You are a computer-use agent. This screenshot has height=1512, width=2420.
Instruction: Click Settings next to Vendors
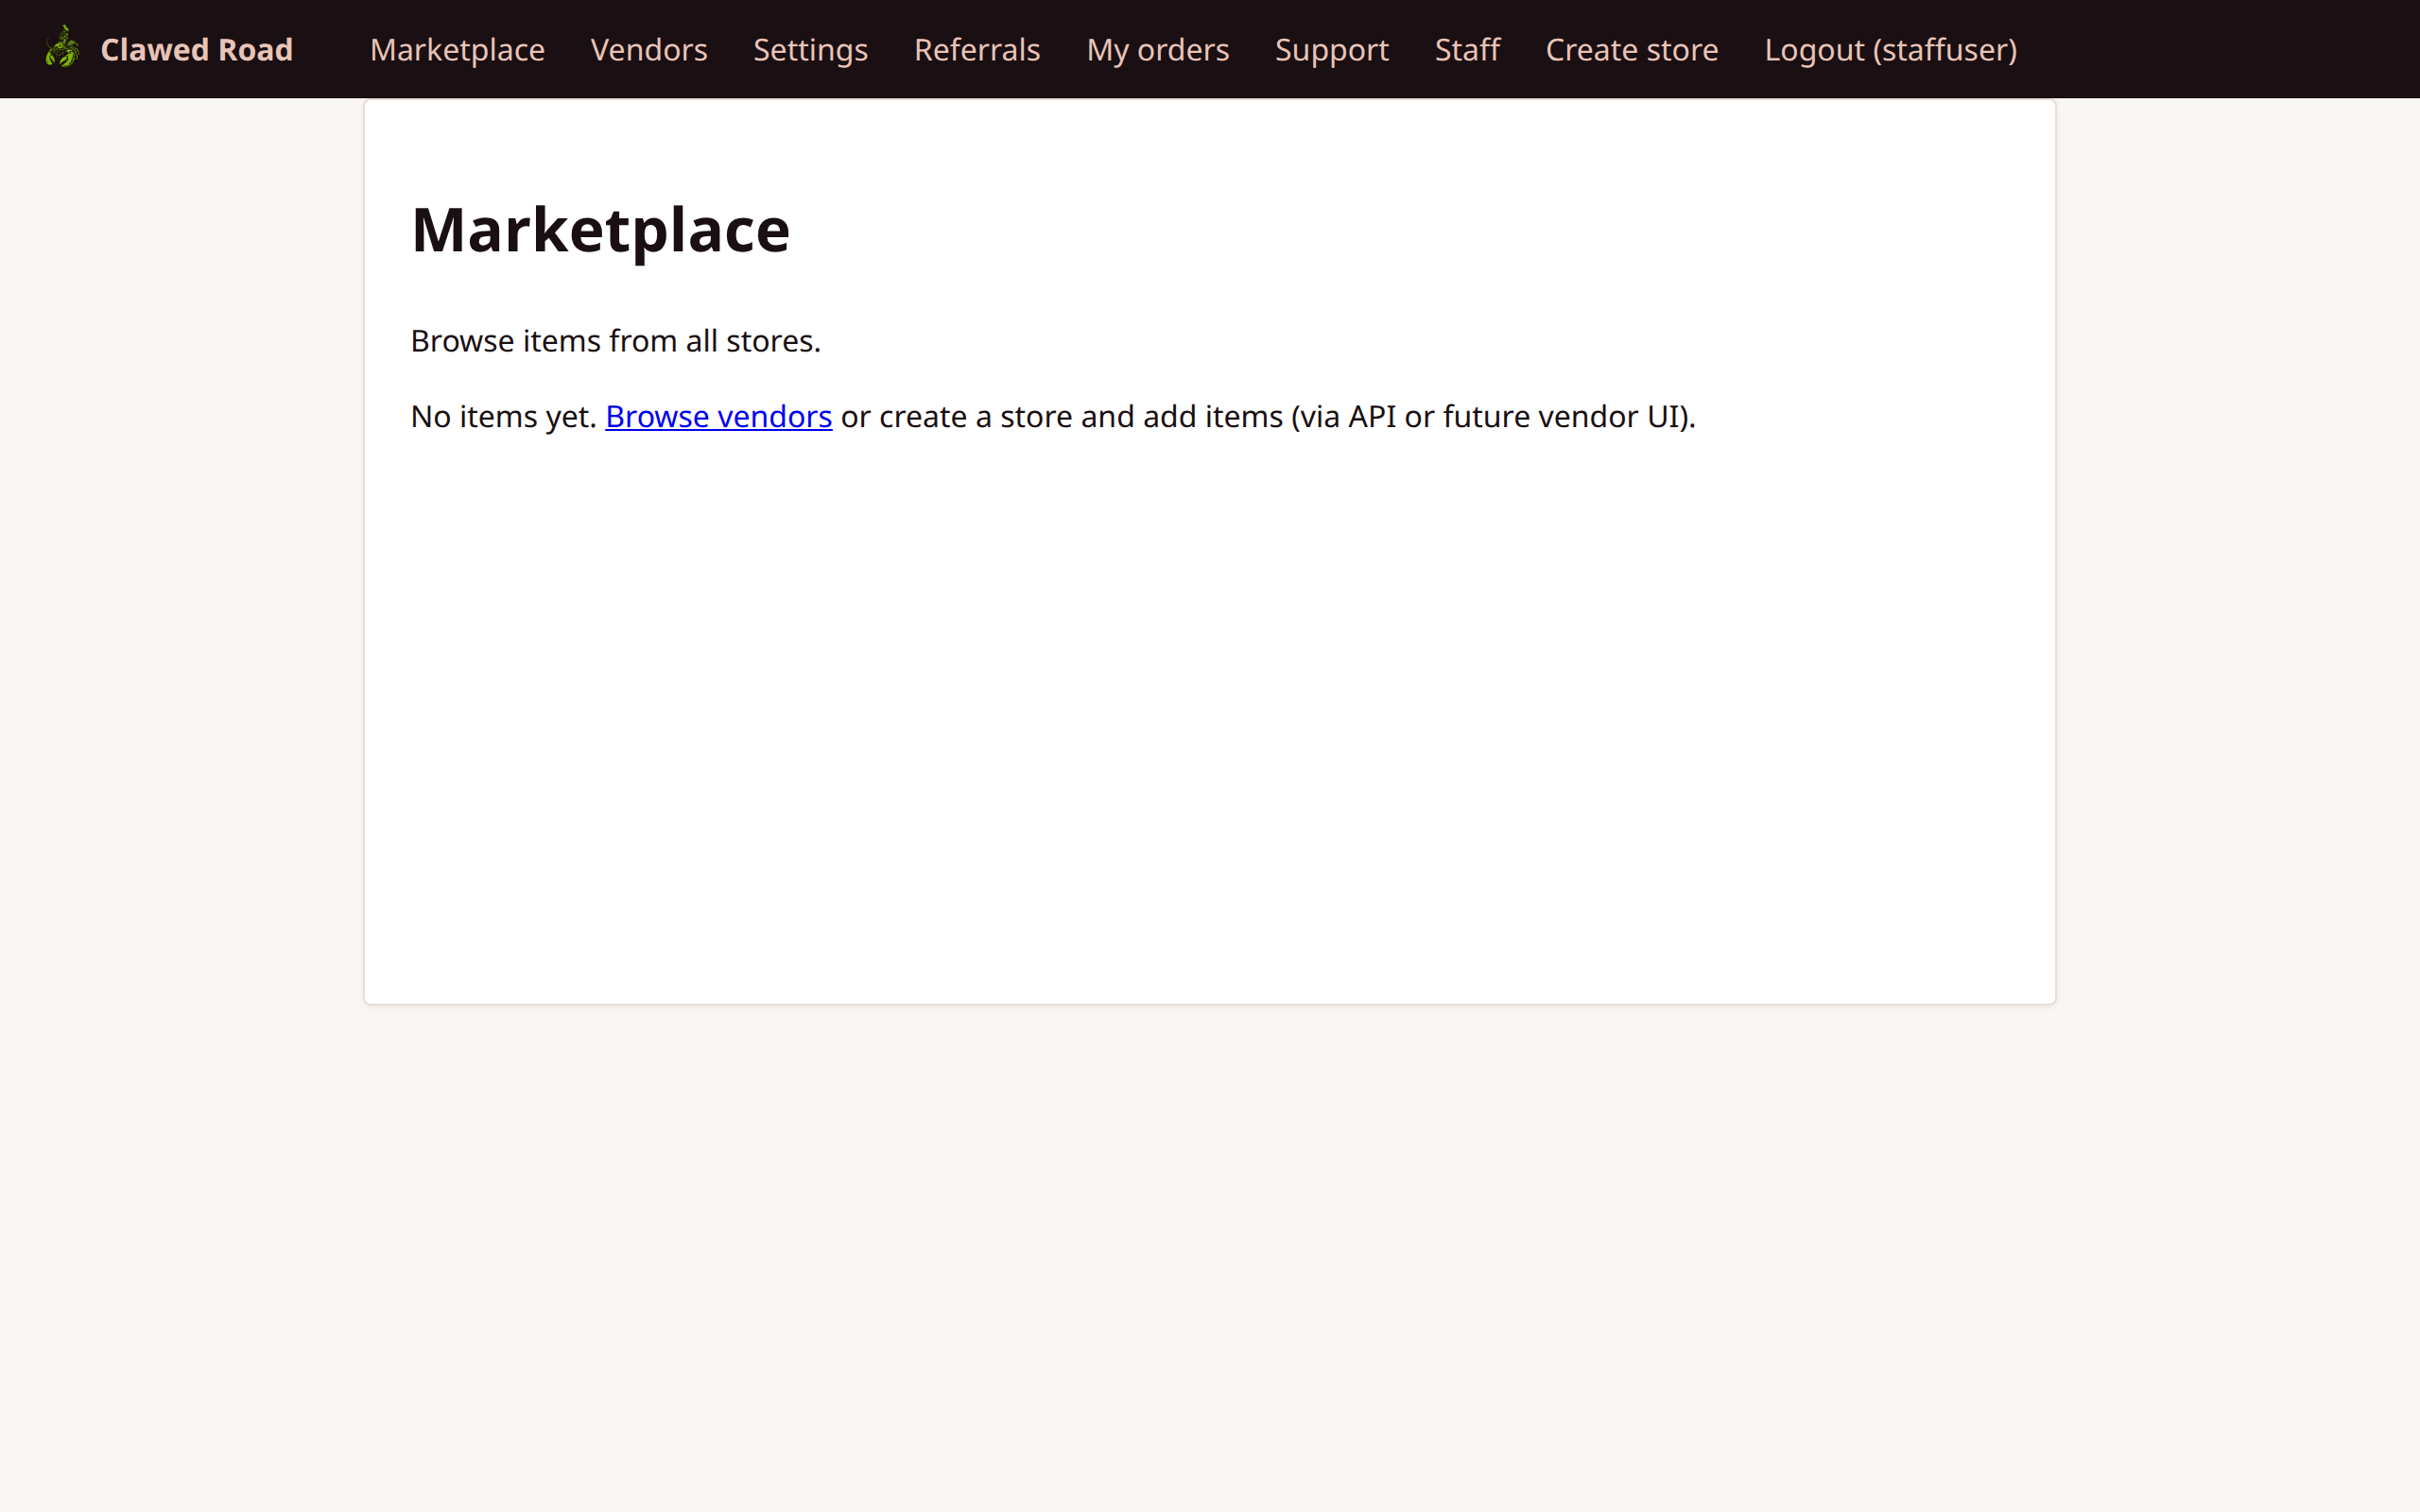click(809, 48)
